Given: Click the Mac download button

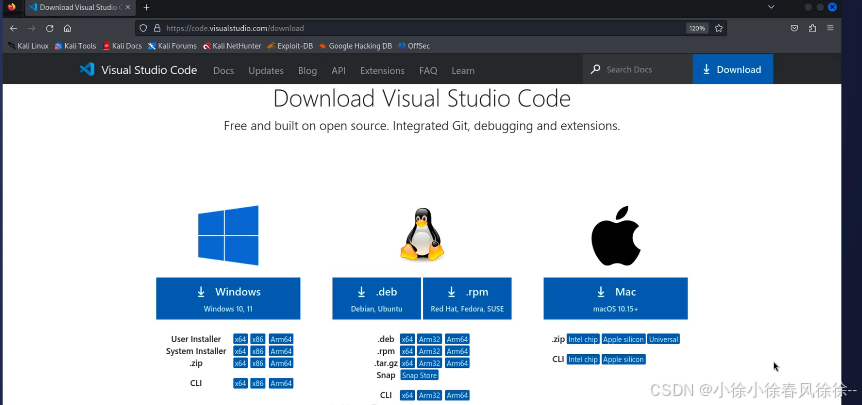Looking at the screenshot, I should (x=615, y=298).
